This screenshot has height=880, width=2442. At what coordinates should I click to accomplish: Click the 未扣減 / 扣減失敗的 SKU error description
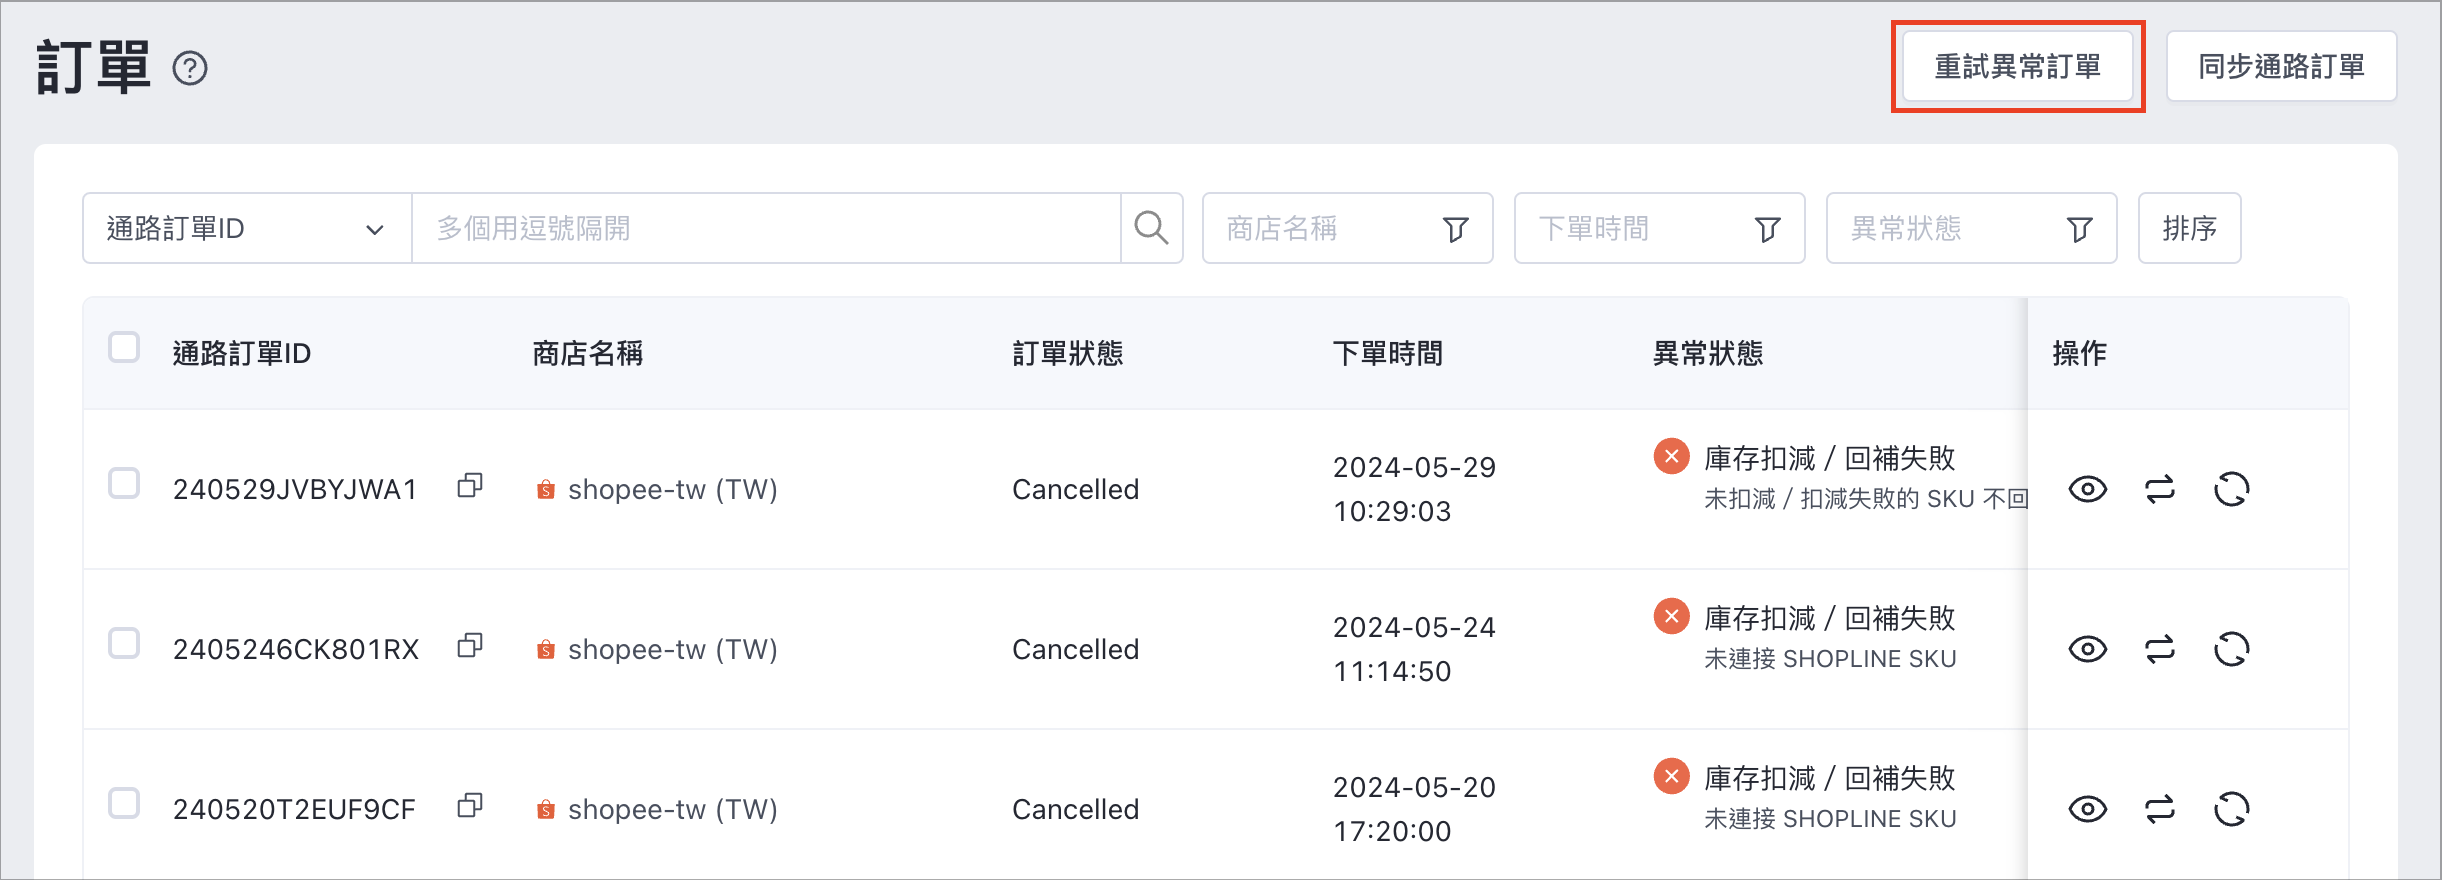[x=1865, y=499]
